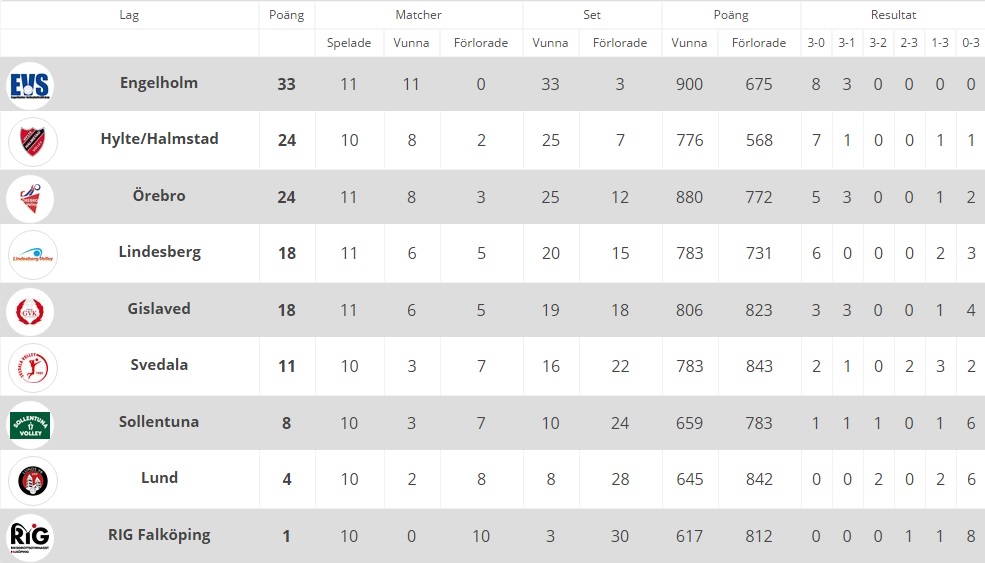Screen dimensions: 985x563
Task: Click the RIG Falköping team name
Action: pos(159,535)
